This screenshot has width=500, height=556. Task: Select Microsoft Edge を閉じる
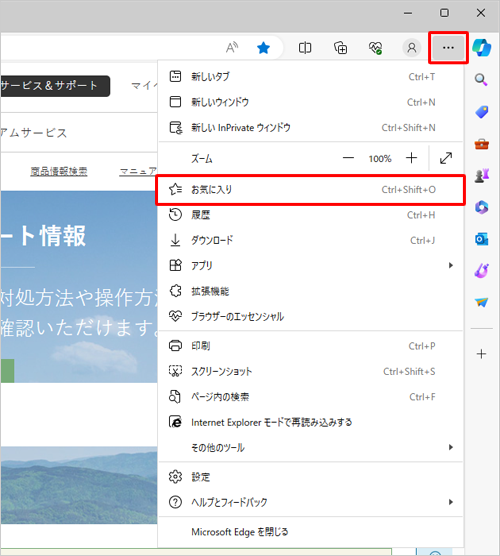[311, 532]
